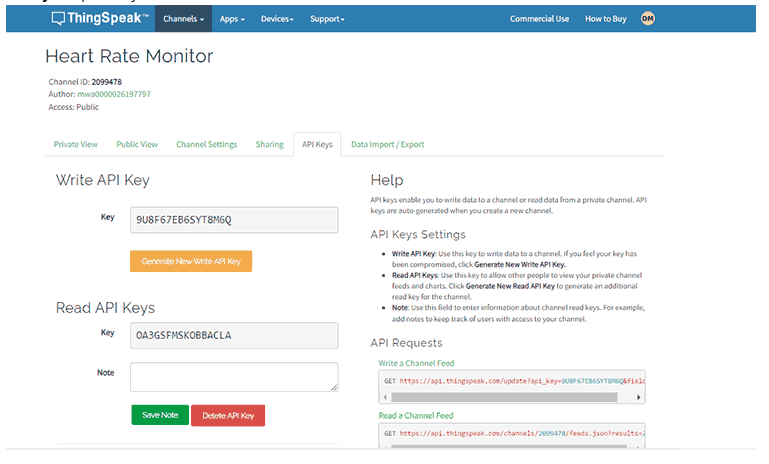Viewport: 769px width, 464px height.
Task: Click the Commercial Use link
Action: (539, 18)
